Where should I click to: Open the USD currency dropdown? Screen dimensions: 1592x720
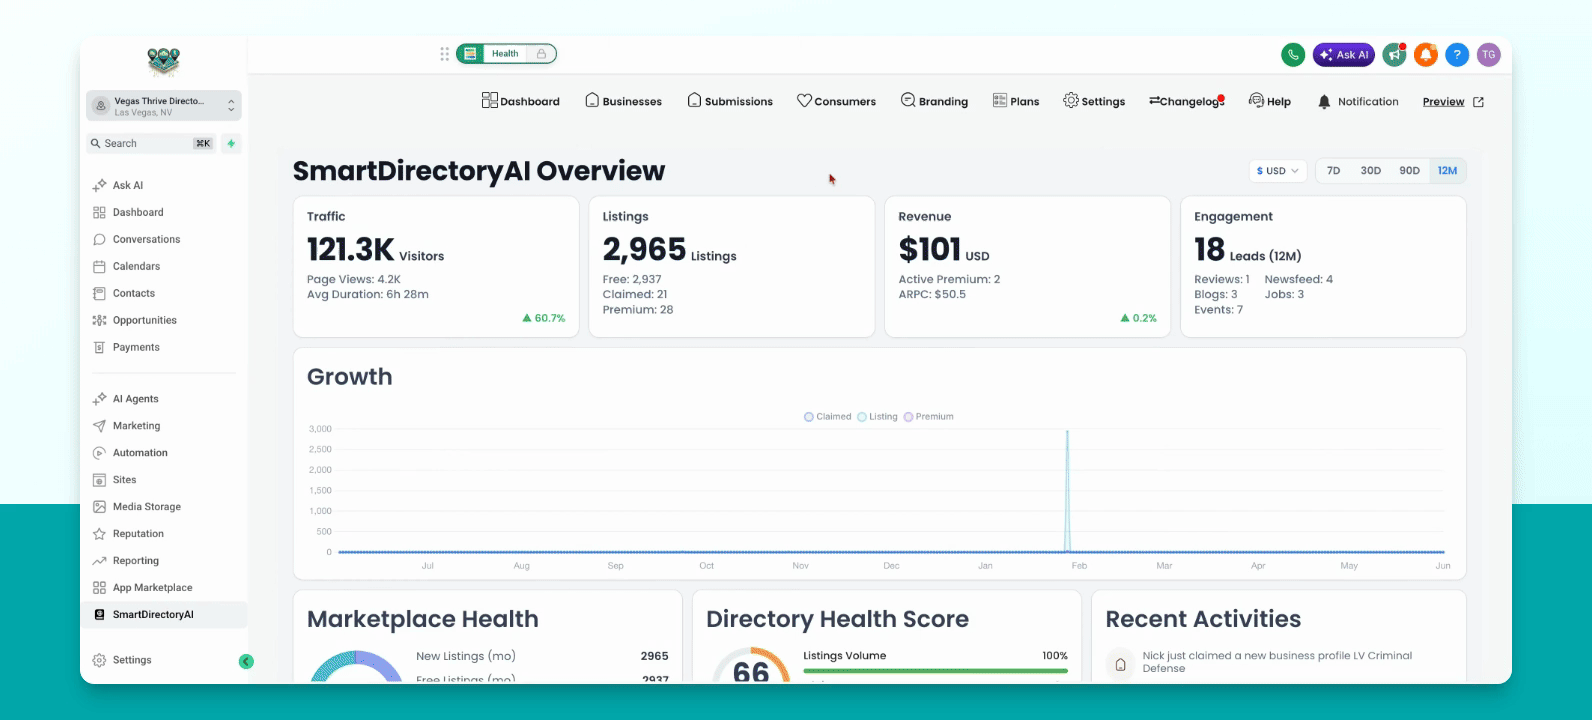coord(1278,171)
